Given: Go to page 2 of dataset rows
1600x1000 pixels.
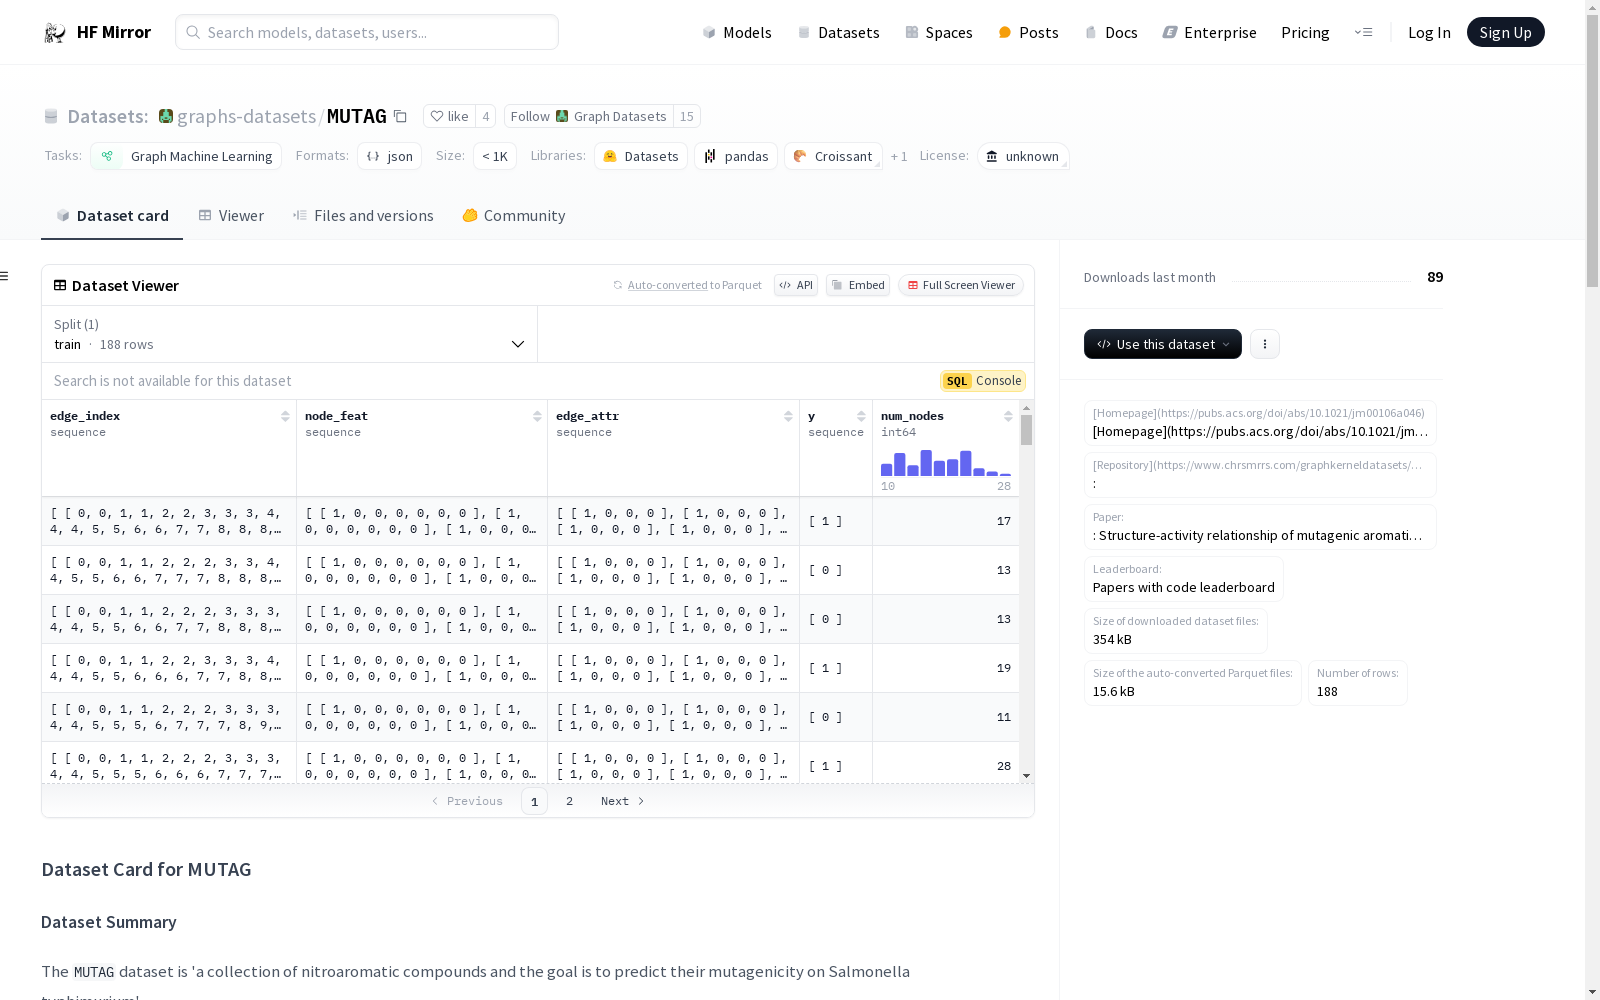Looking at the screenshot, I should (569, 801).
